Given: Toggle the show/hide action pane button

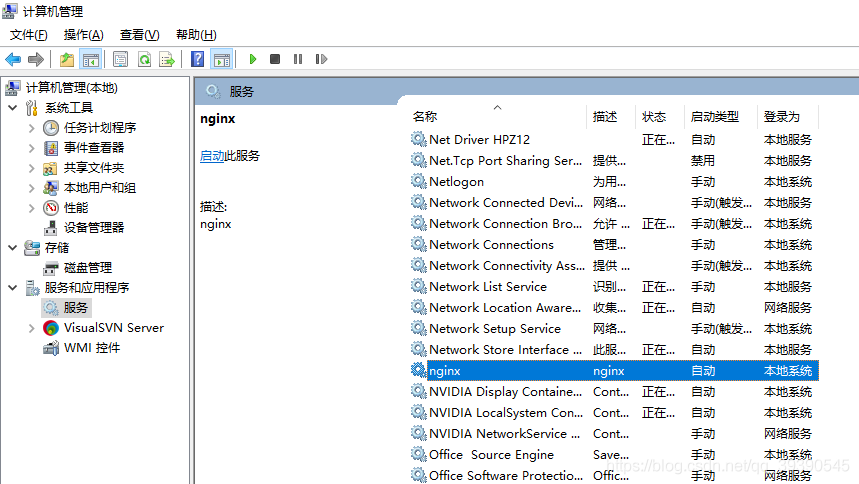Looking at the screenshot, I should (221, 60).
